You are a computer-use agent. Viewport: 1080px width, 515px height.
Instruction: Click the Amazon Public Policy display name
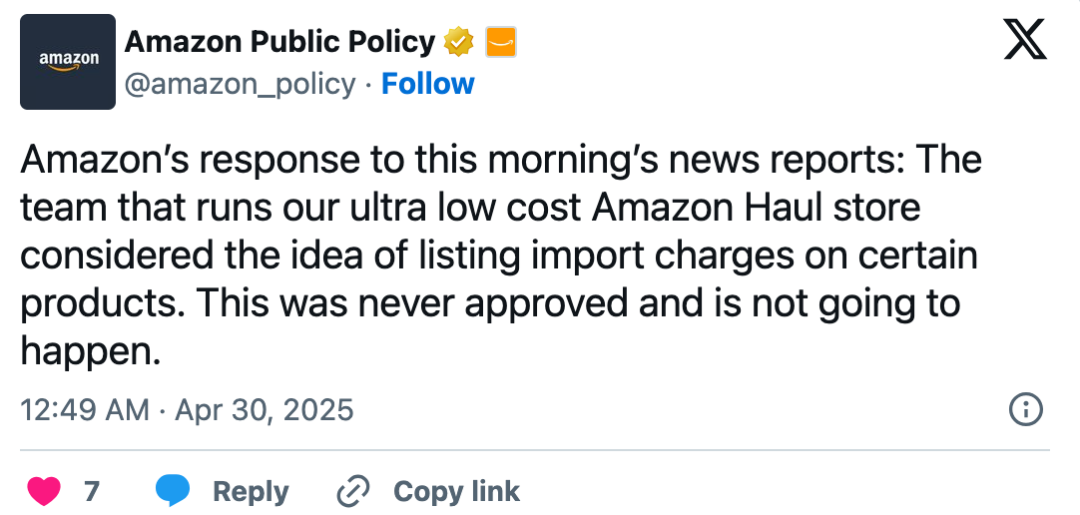(x=279, y=43)
